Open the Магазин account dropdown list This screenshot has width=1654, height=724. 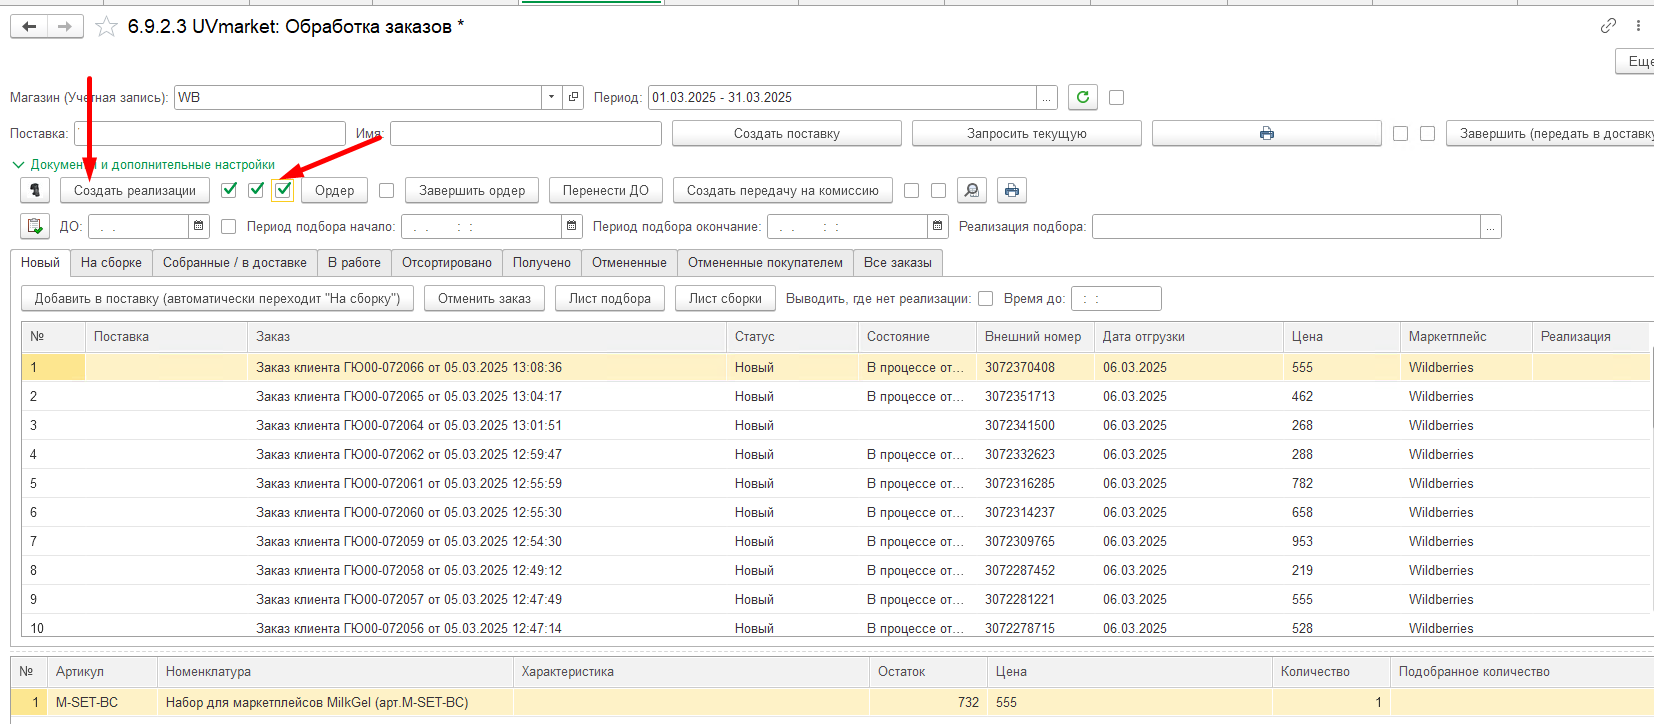(x=552, y=97)
